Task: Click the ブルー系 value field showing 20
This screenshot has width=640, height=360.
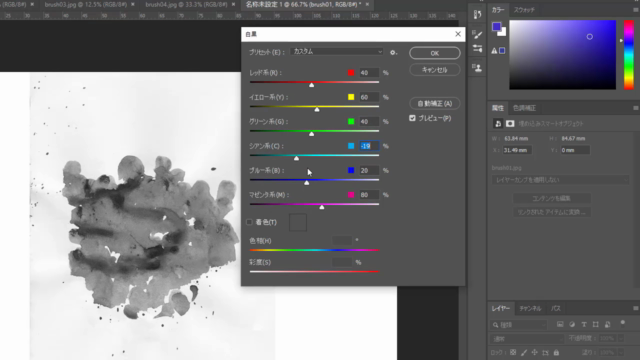Action: coord(369,170)
